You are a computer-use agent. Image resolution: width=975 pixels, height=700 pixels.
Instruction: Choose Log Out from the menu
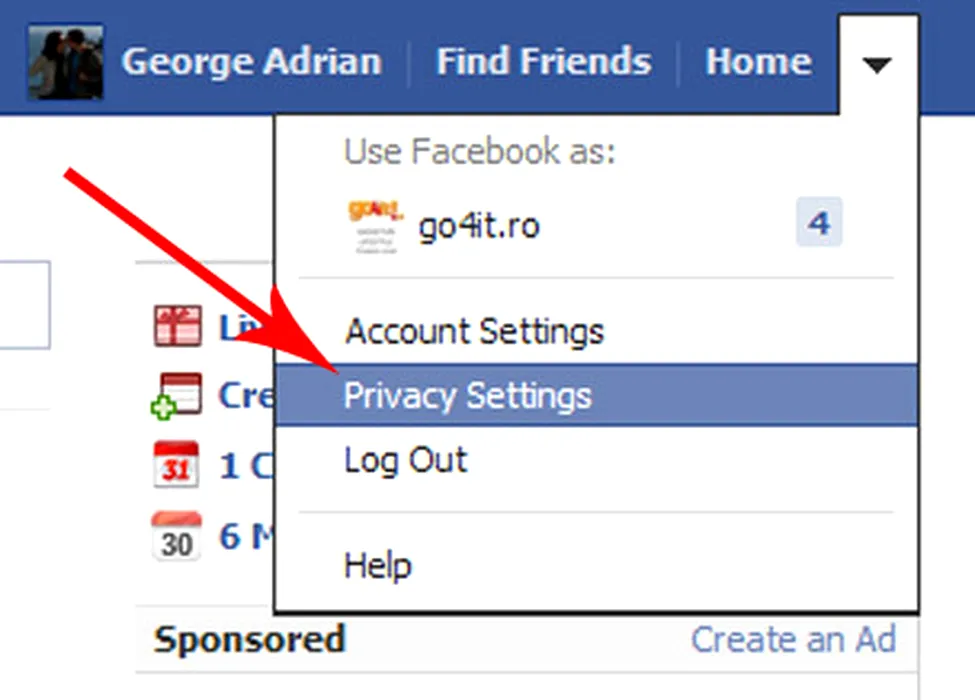point(405,461)
